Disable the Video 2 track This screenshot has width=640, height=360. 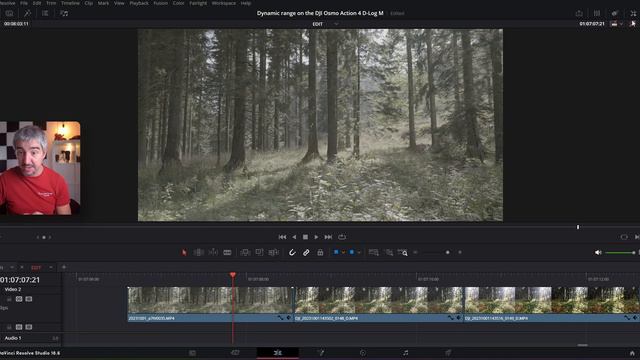point(29,299)
